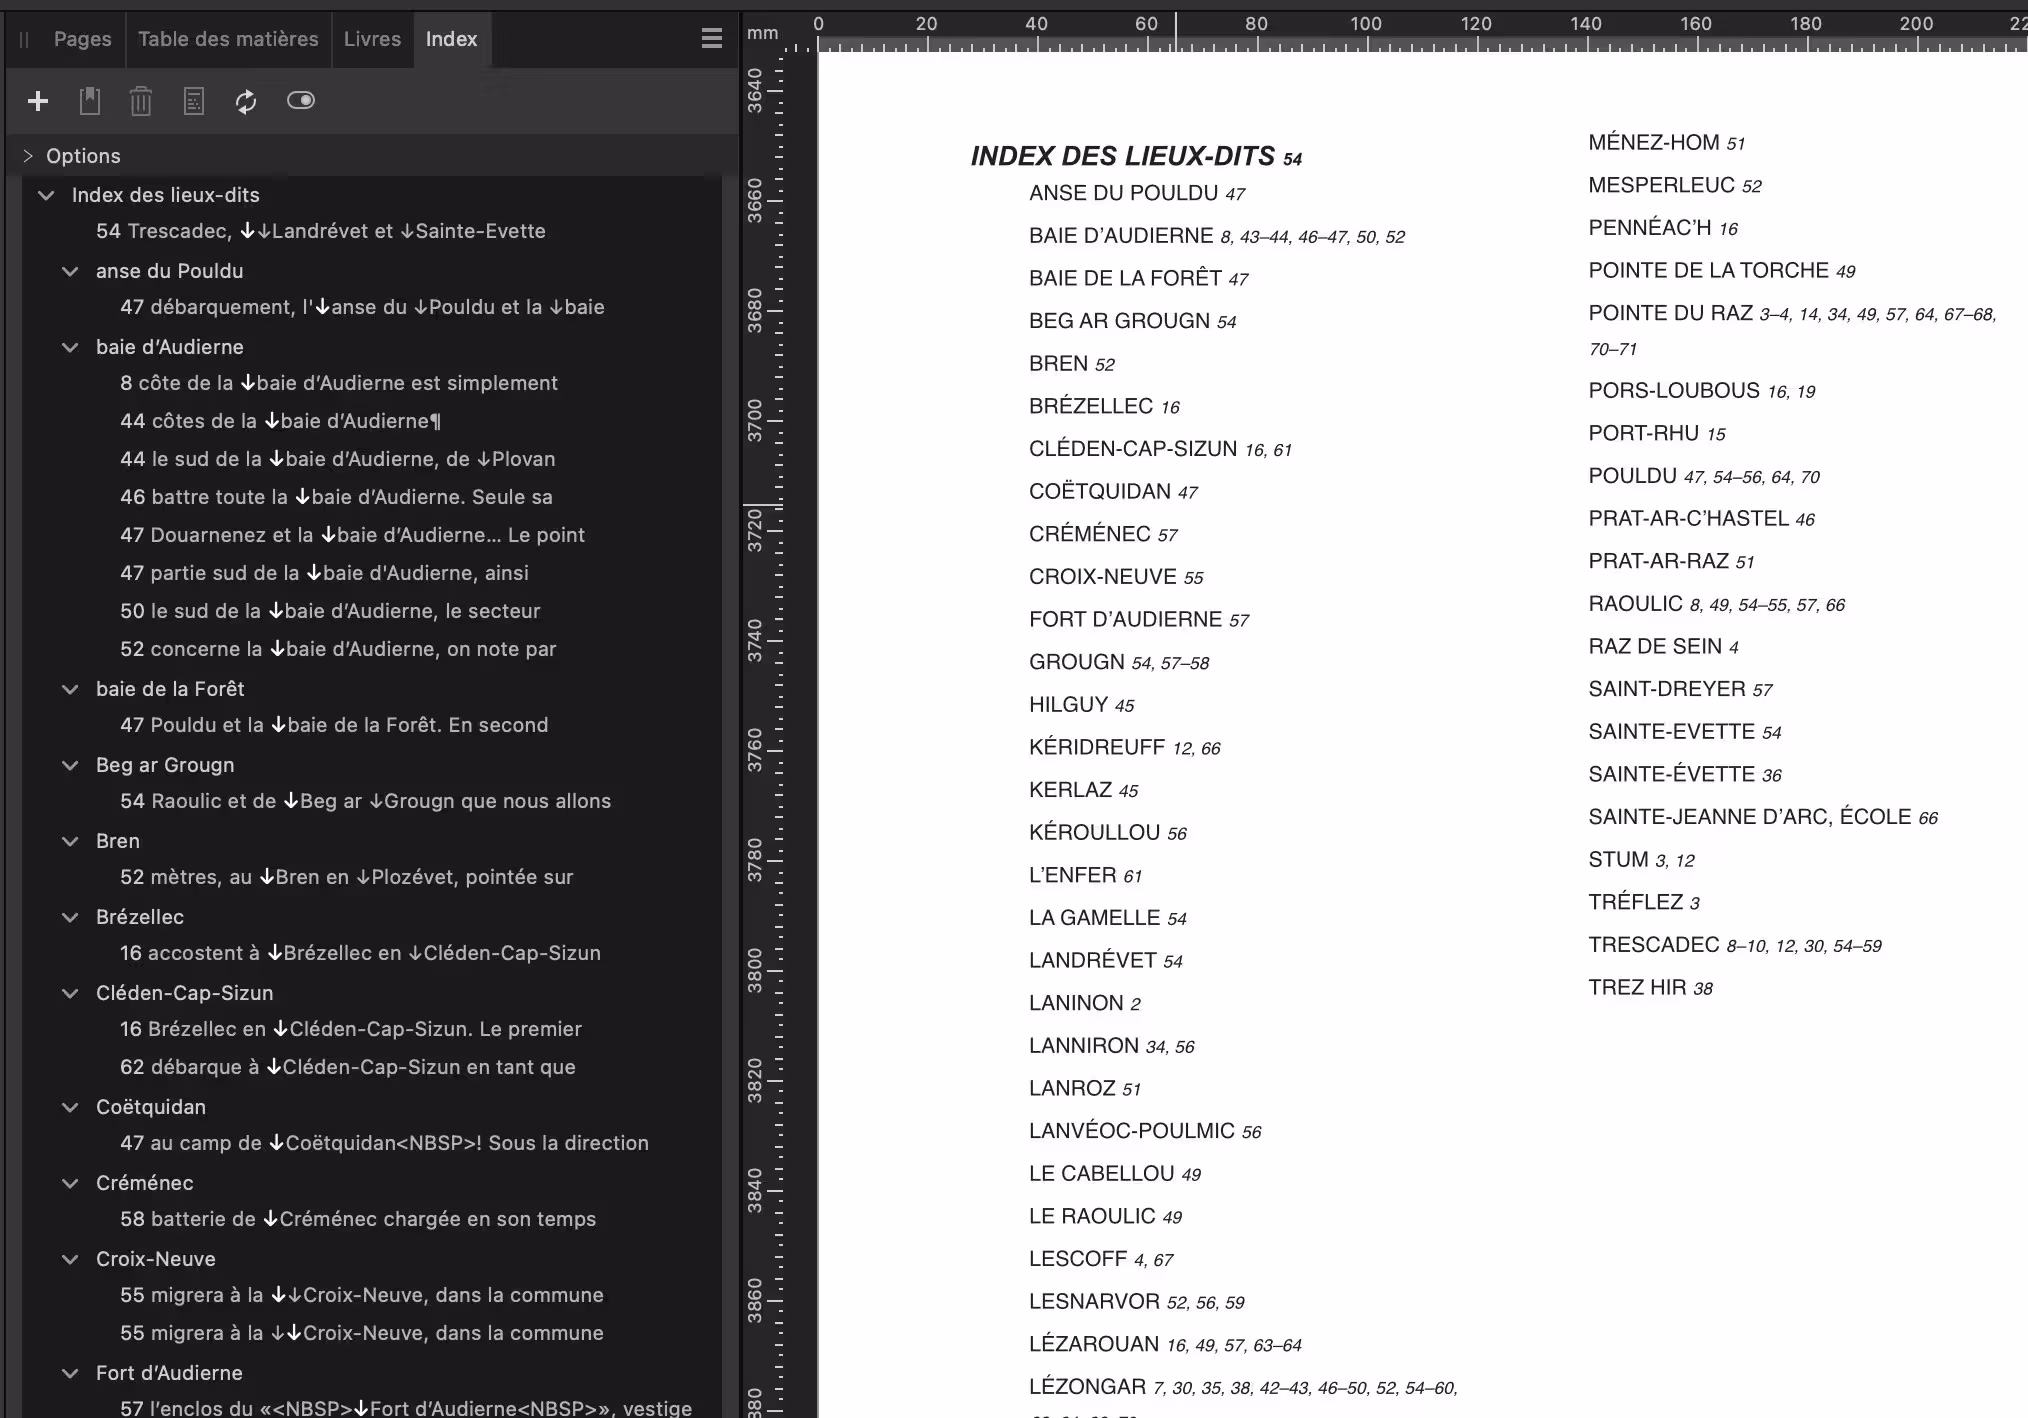
Task: Open the Index panel hamburger menu
Action: pyautogui.click(x=711, y=39)
